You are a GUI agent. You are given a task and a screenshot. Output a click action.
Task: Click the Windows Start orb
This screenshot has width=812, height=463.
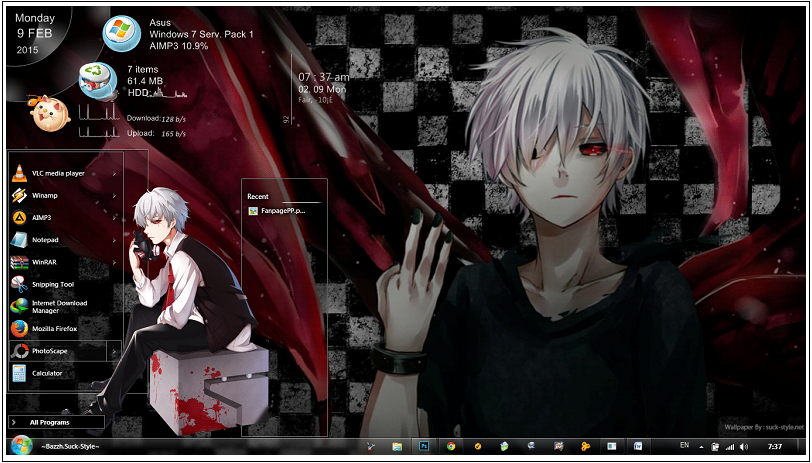coord(20,445)
